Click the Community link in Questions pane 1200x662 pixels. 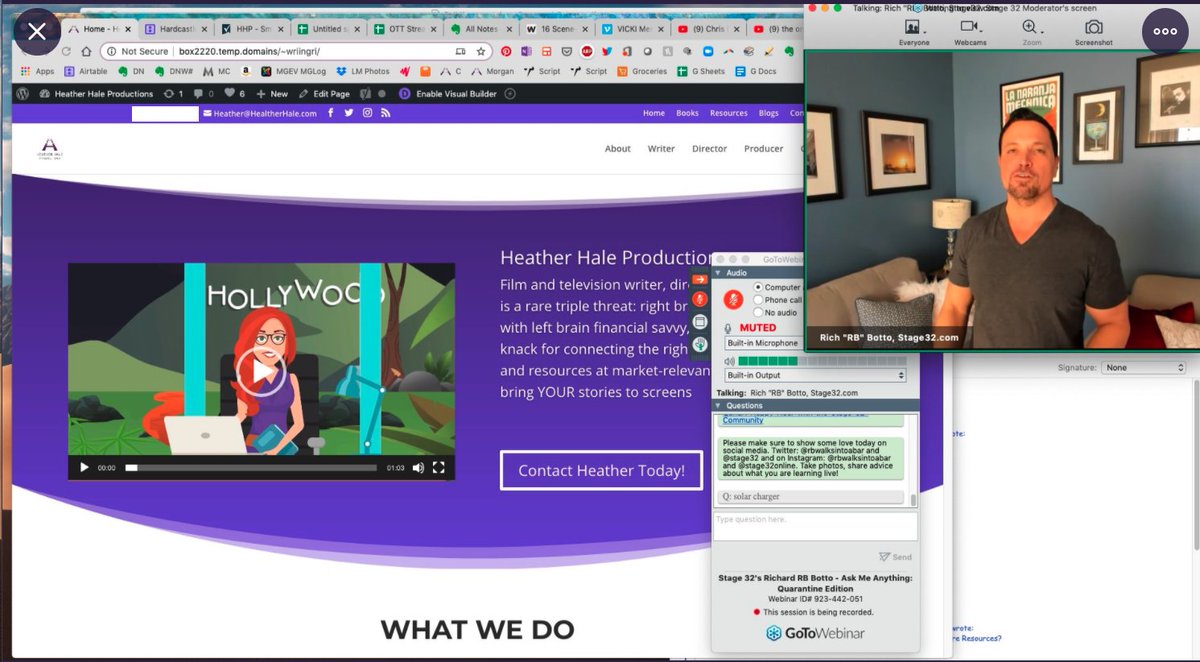(x=743, y=420)
